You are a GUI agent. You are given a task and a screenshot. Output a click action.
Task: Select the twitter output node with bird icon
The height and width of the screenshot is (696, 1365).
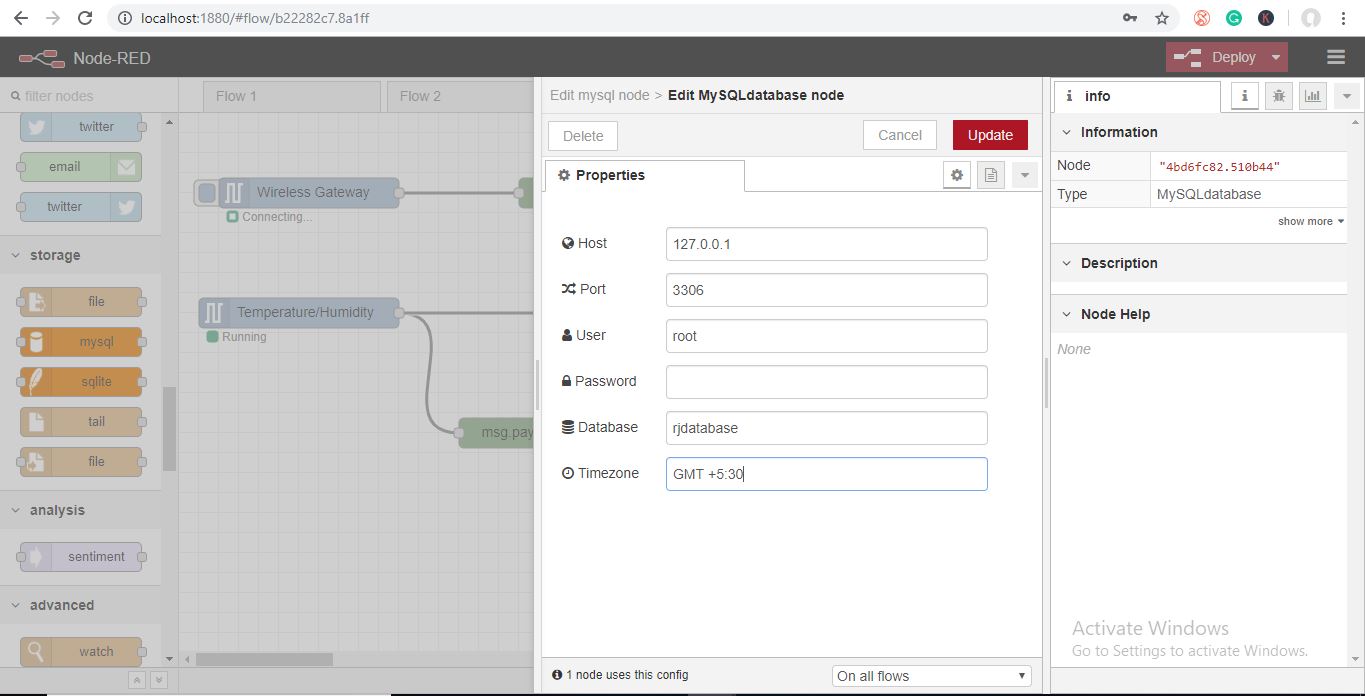[x=81, y=206]
